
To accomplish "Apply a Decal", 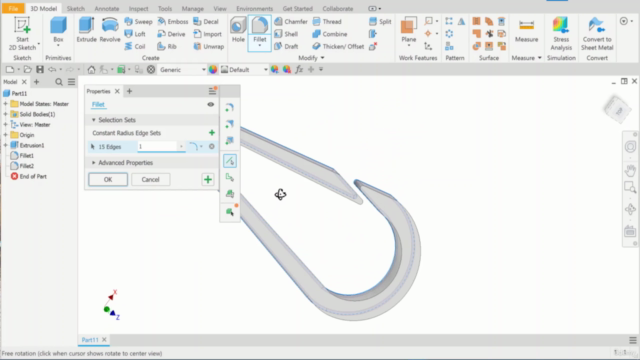I will 206,22.
